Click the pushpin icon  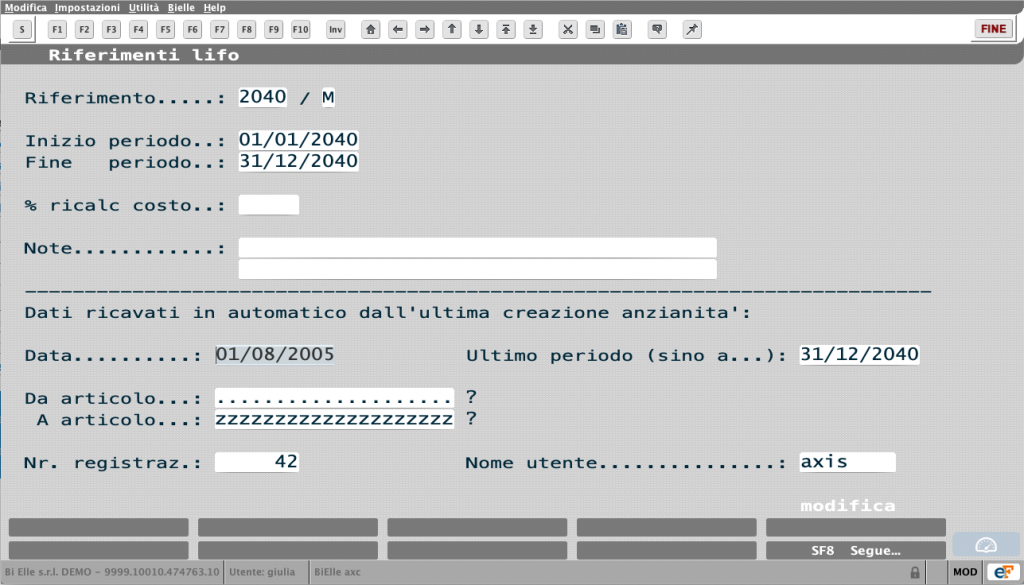(692, 29)
